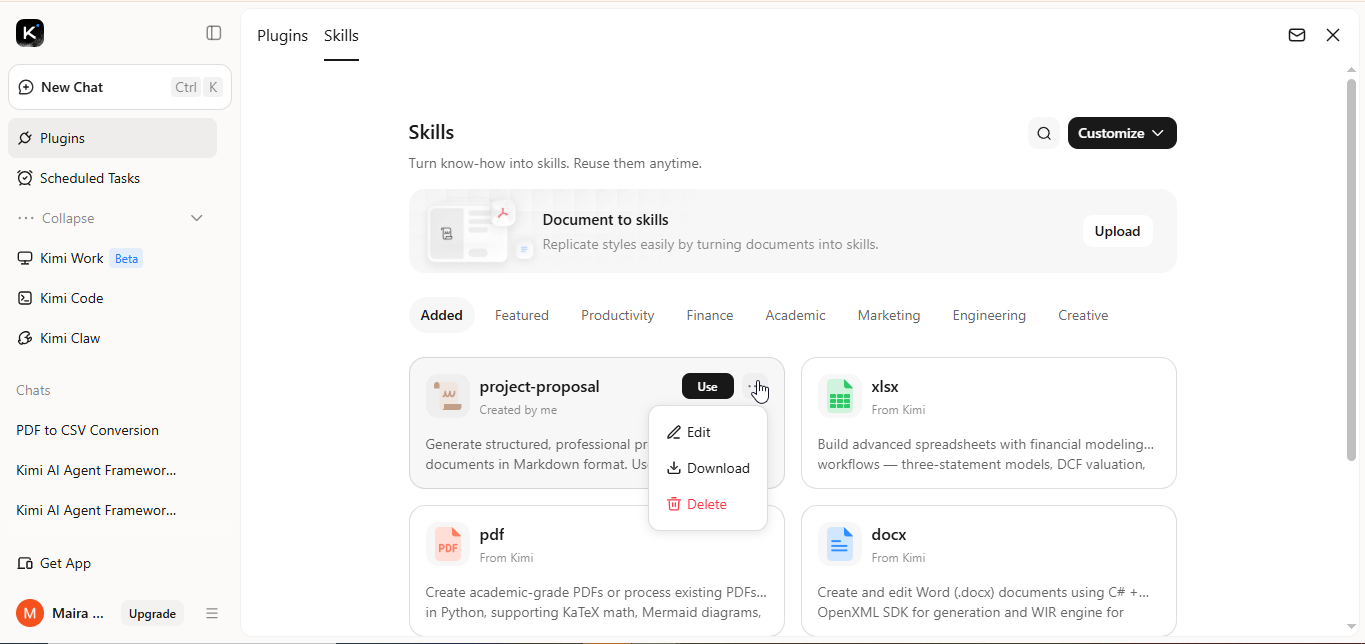Toggle the sidebar panel icon
This screenshot has width=1365, height=644.
coord(214,33)
